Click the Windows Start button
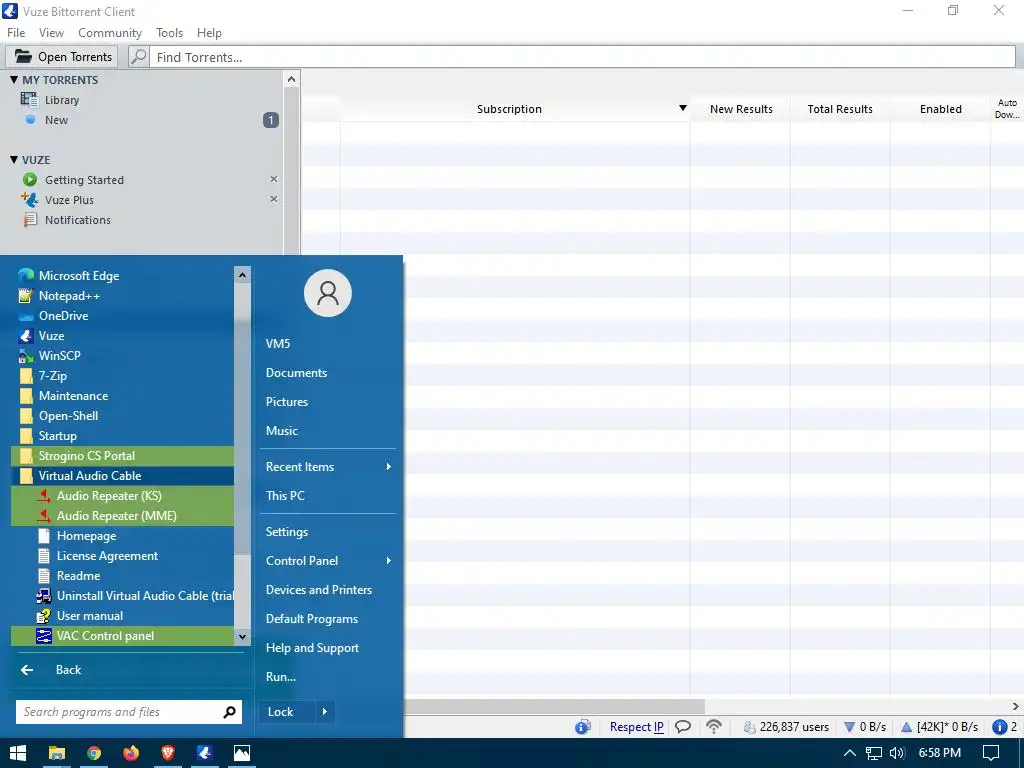Image resolution: width=1024 pixels, height=768 pixels. [x=18, y=753]
